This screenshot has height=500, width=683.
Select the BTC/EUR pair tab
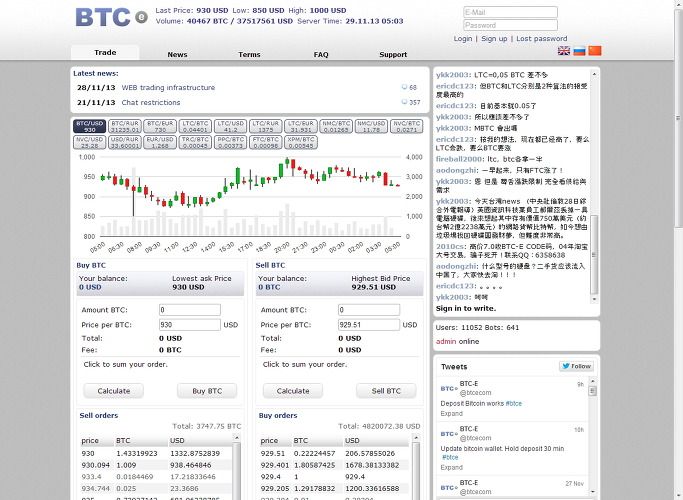(x=160, y=126)
